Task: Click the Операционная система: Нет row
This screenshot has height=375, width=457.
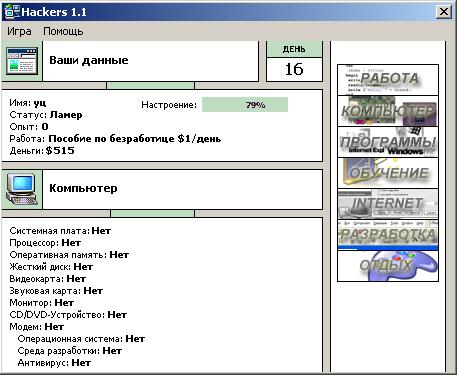Action: click(81, 339)
